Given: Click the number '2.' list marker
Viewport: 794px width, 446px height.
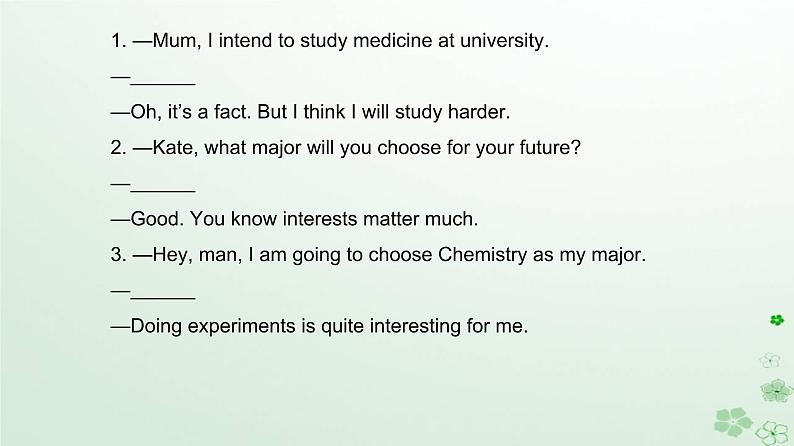Looking at the screenshot, I should pos(118,147).
